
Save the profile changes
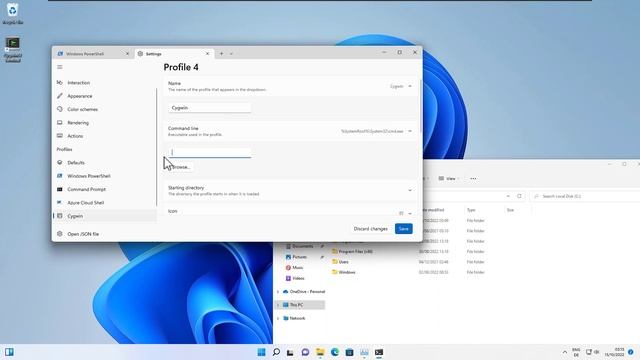(404, 229)
